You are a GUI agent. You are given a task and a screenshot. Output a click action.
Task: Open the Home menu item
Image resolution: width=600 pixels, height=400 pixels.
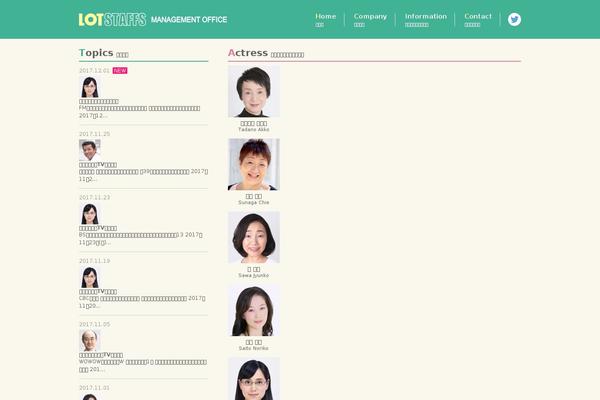[x=325, y=20]
